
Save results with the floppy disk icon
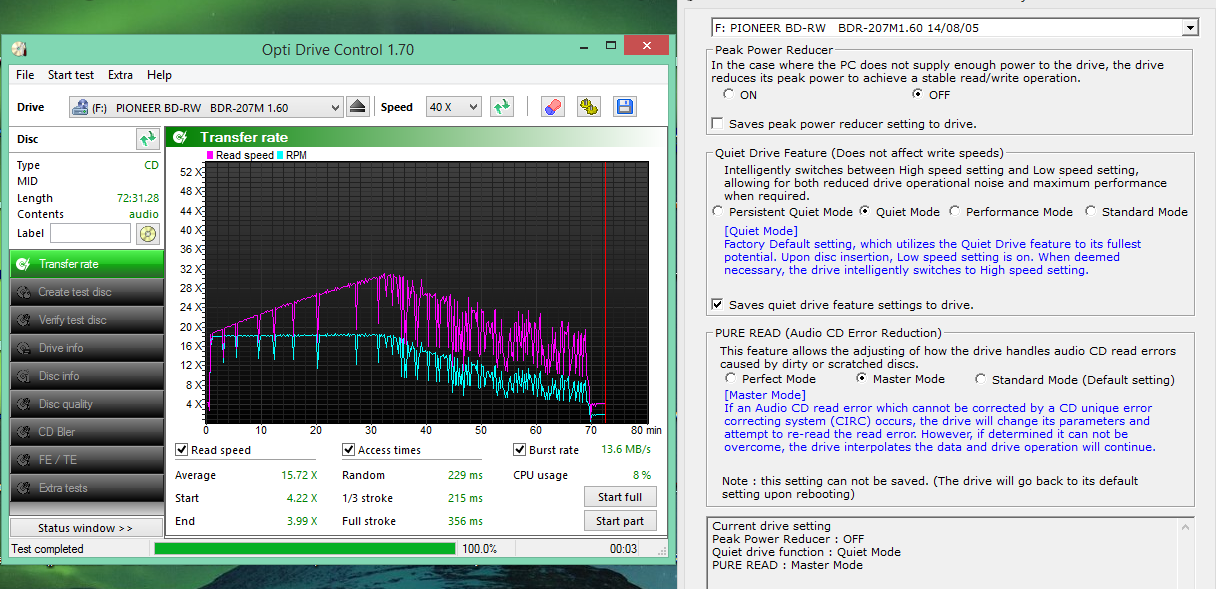(625, 107)
